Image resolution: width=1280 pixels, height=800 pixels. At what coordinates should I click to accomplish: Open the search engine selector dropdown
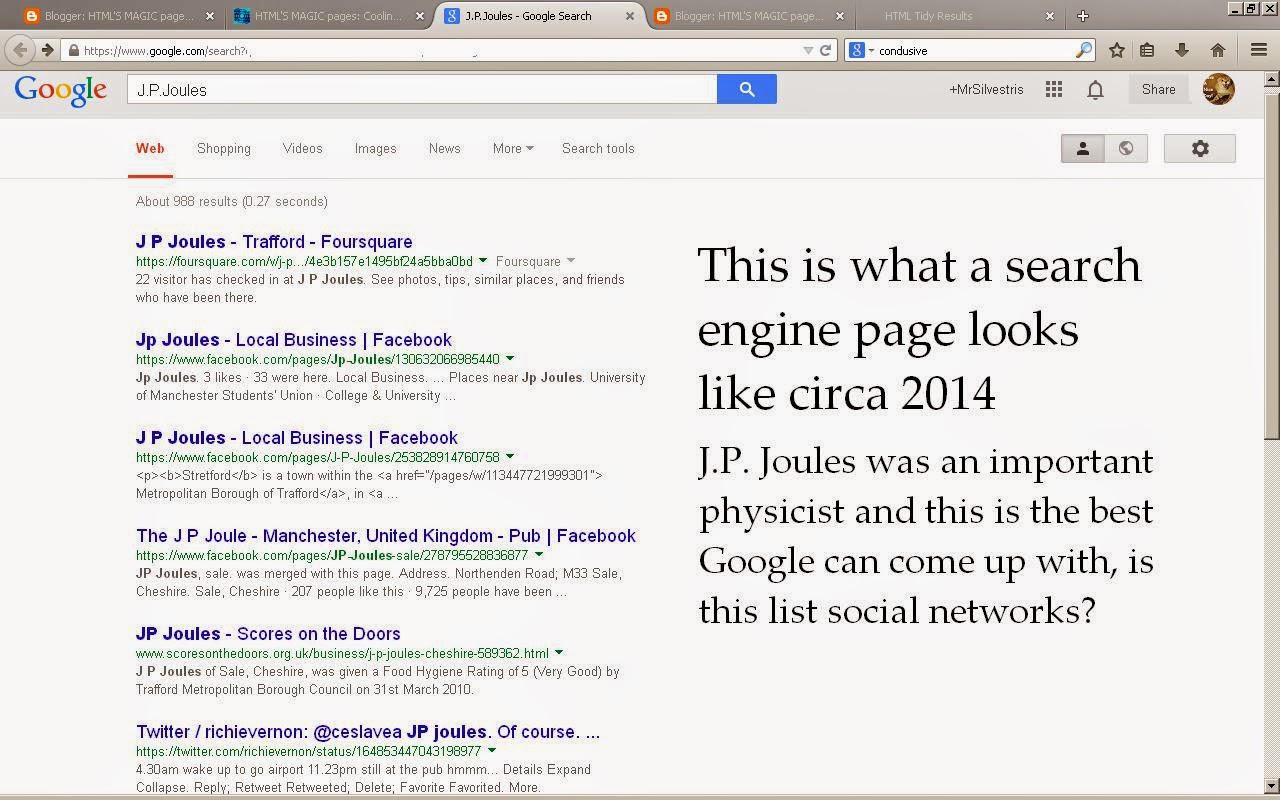[x=859, y=50]
